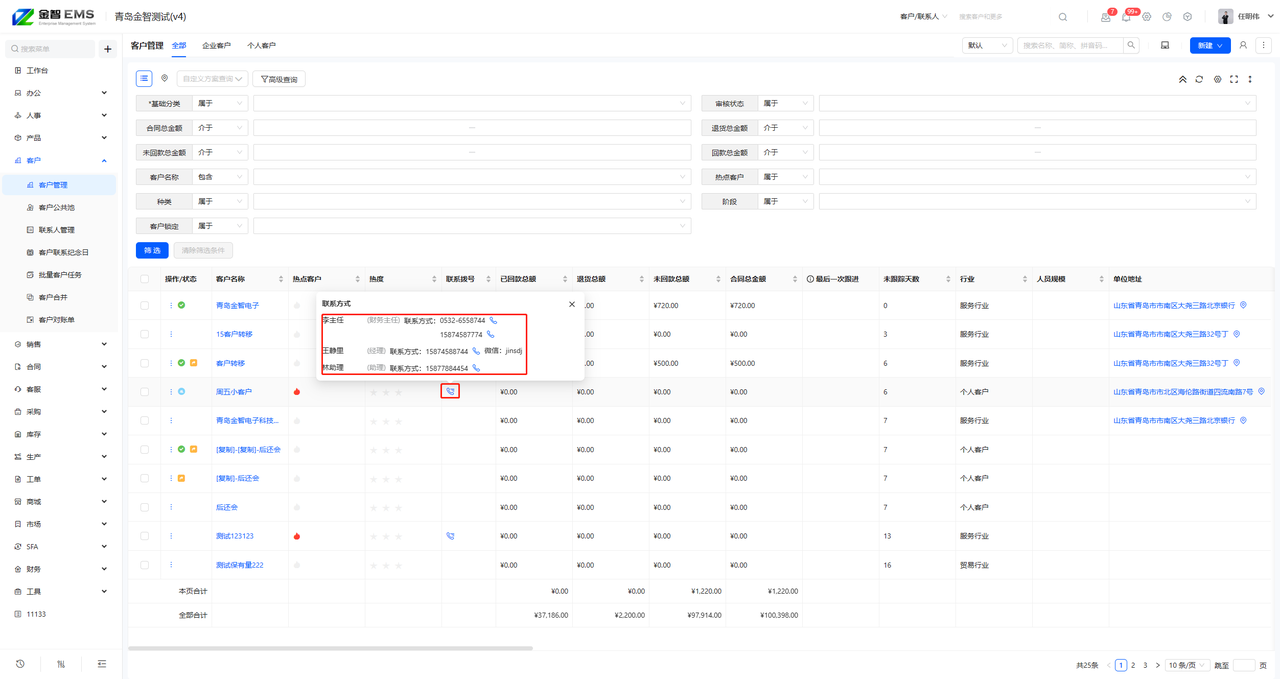1280x679 pixels.
Task: Open the 默认 dropdown near search box
Action: tap(987, 45)
